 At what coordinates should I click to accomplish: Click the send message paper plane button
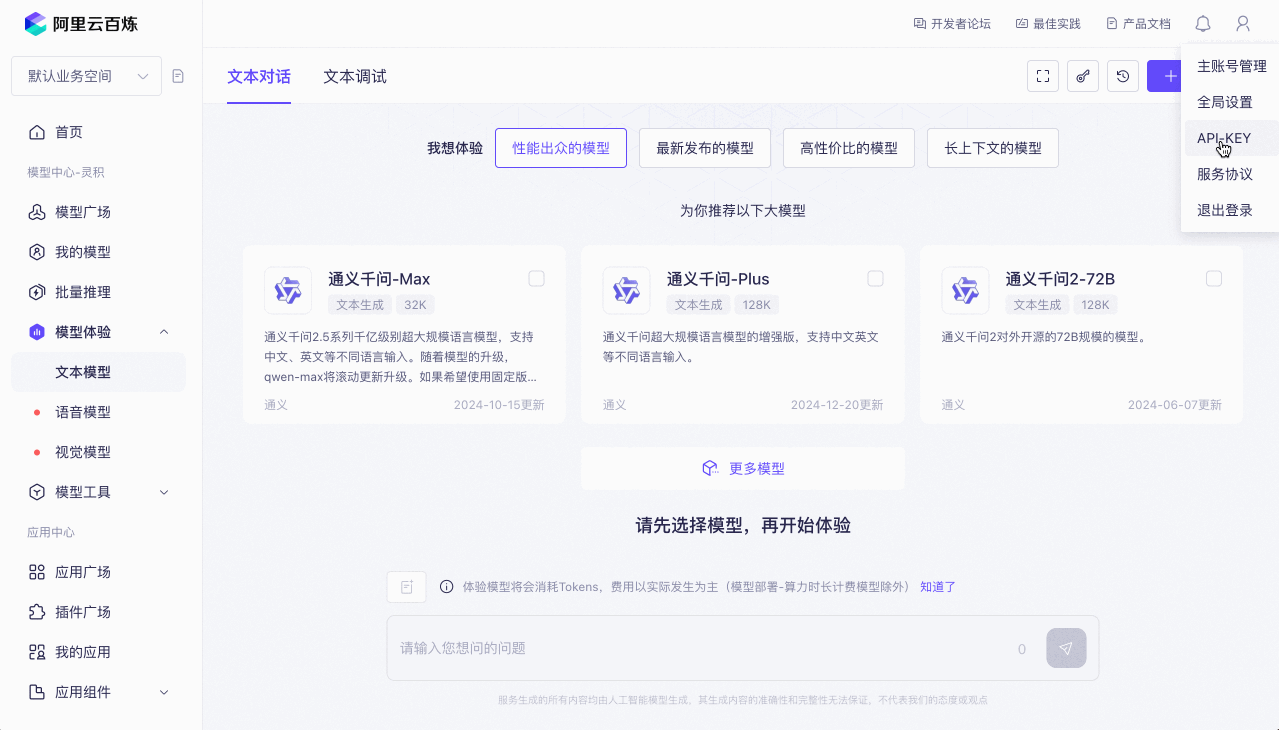(1066, 648)
